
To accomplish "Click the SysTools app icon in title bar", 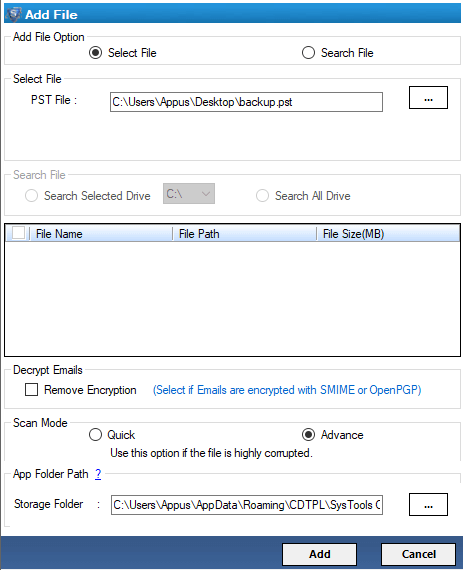I will (14, 14).
